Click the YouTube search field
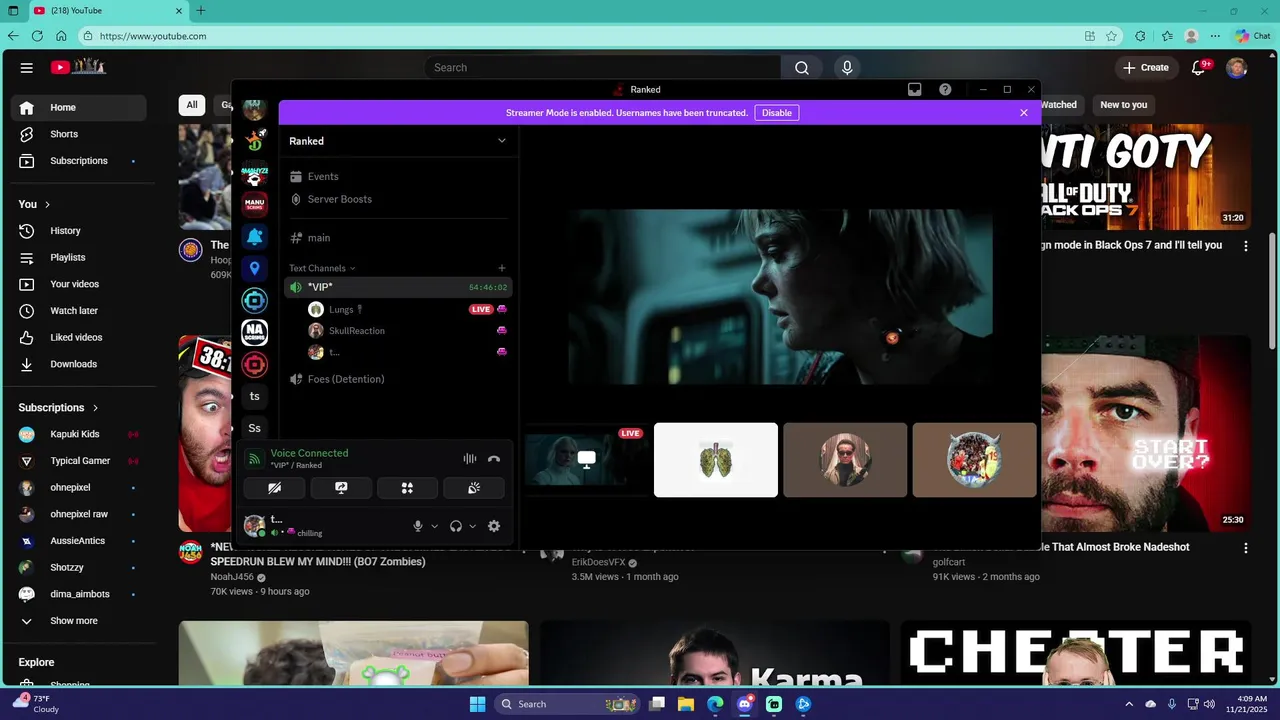Image resolution: width=1280 pixels, height=720 pixels. pyautogui.click(x=602, y=68)
